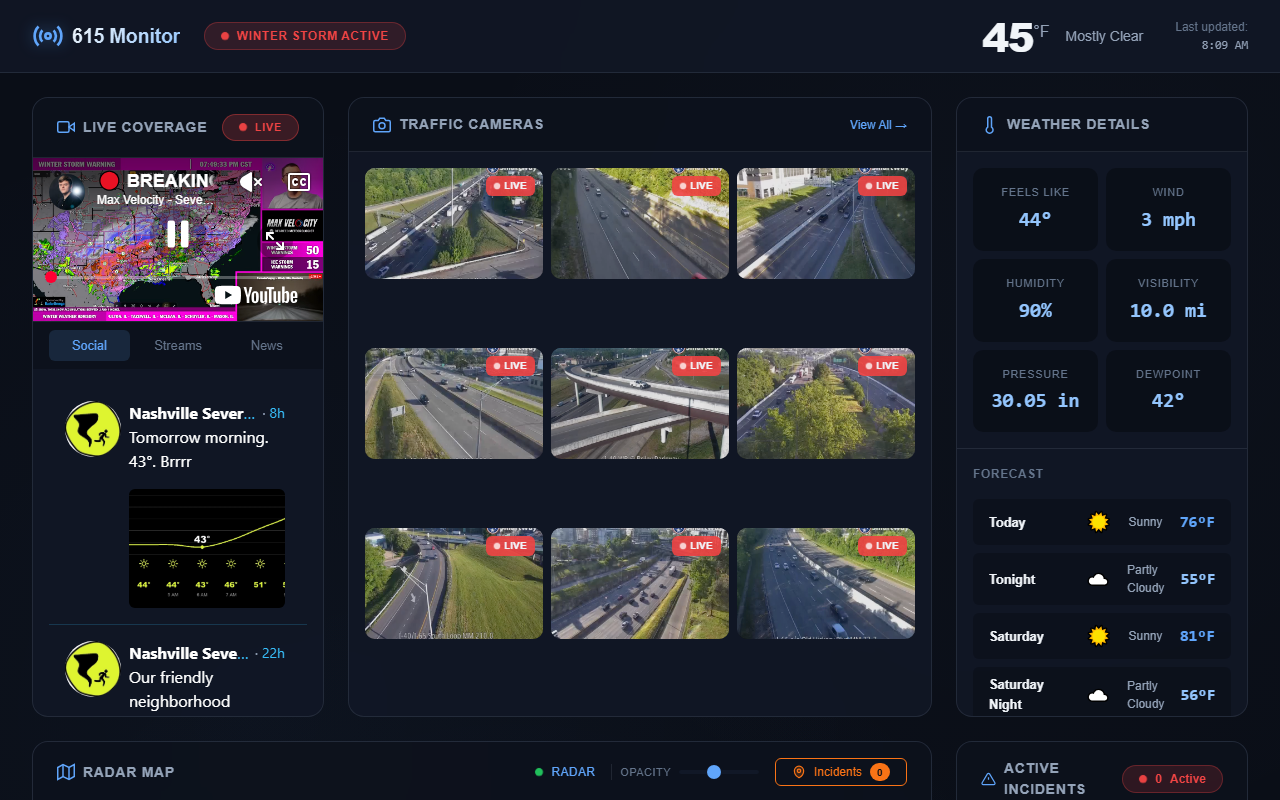
Task: Click the last updated 8:09 AM timestamp
Action: (1225, 45)
